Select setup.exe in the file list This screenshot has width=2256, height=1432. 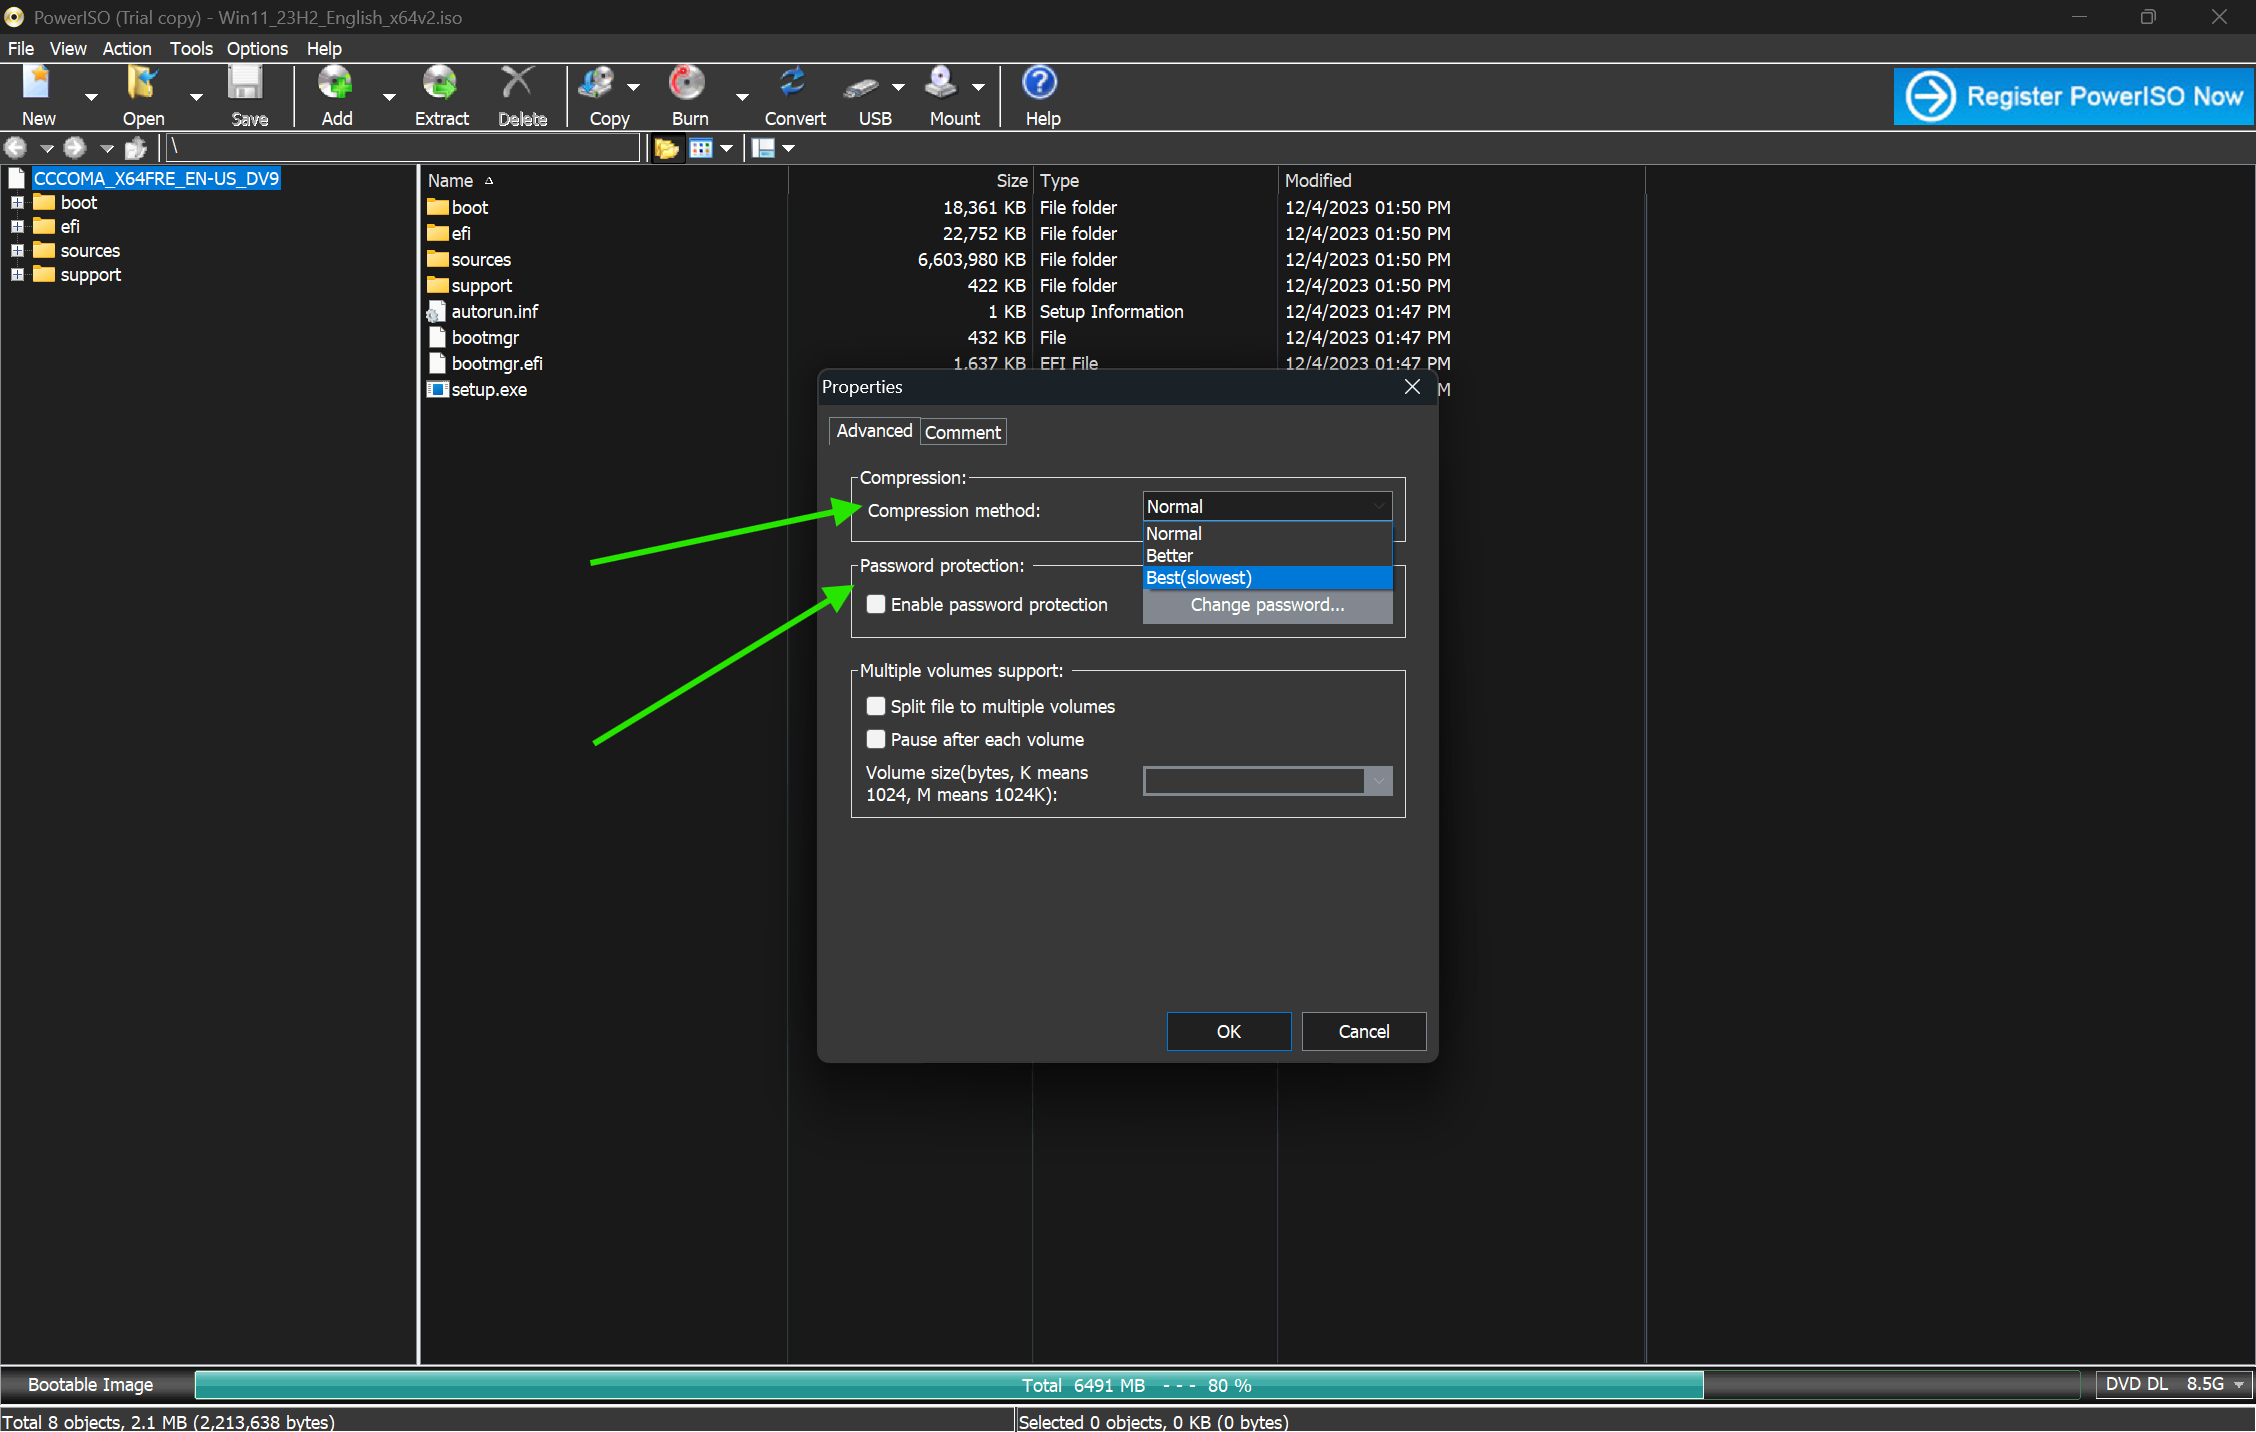tap(488, 390)
